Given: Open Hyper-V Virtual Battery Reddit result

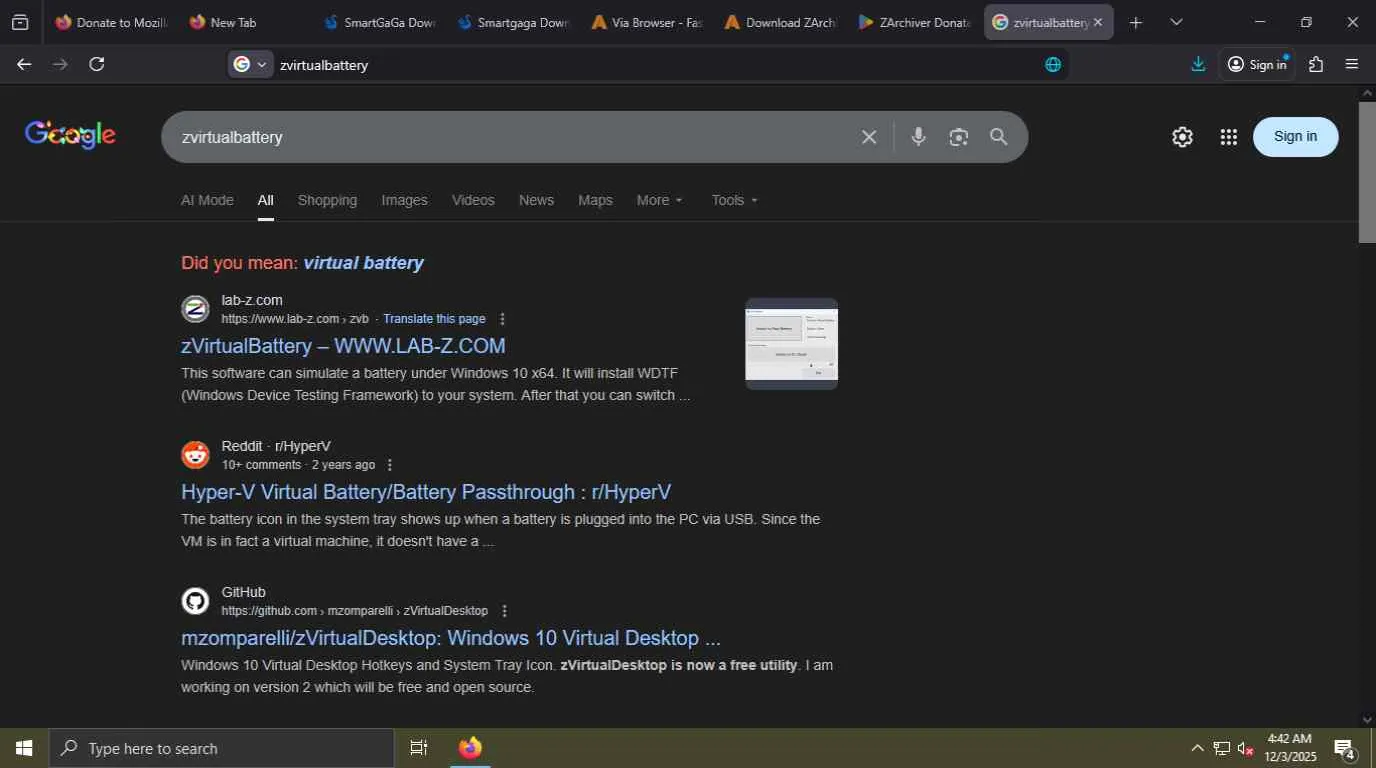Looking at the screenshot, I should point(426,492).
